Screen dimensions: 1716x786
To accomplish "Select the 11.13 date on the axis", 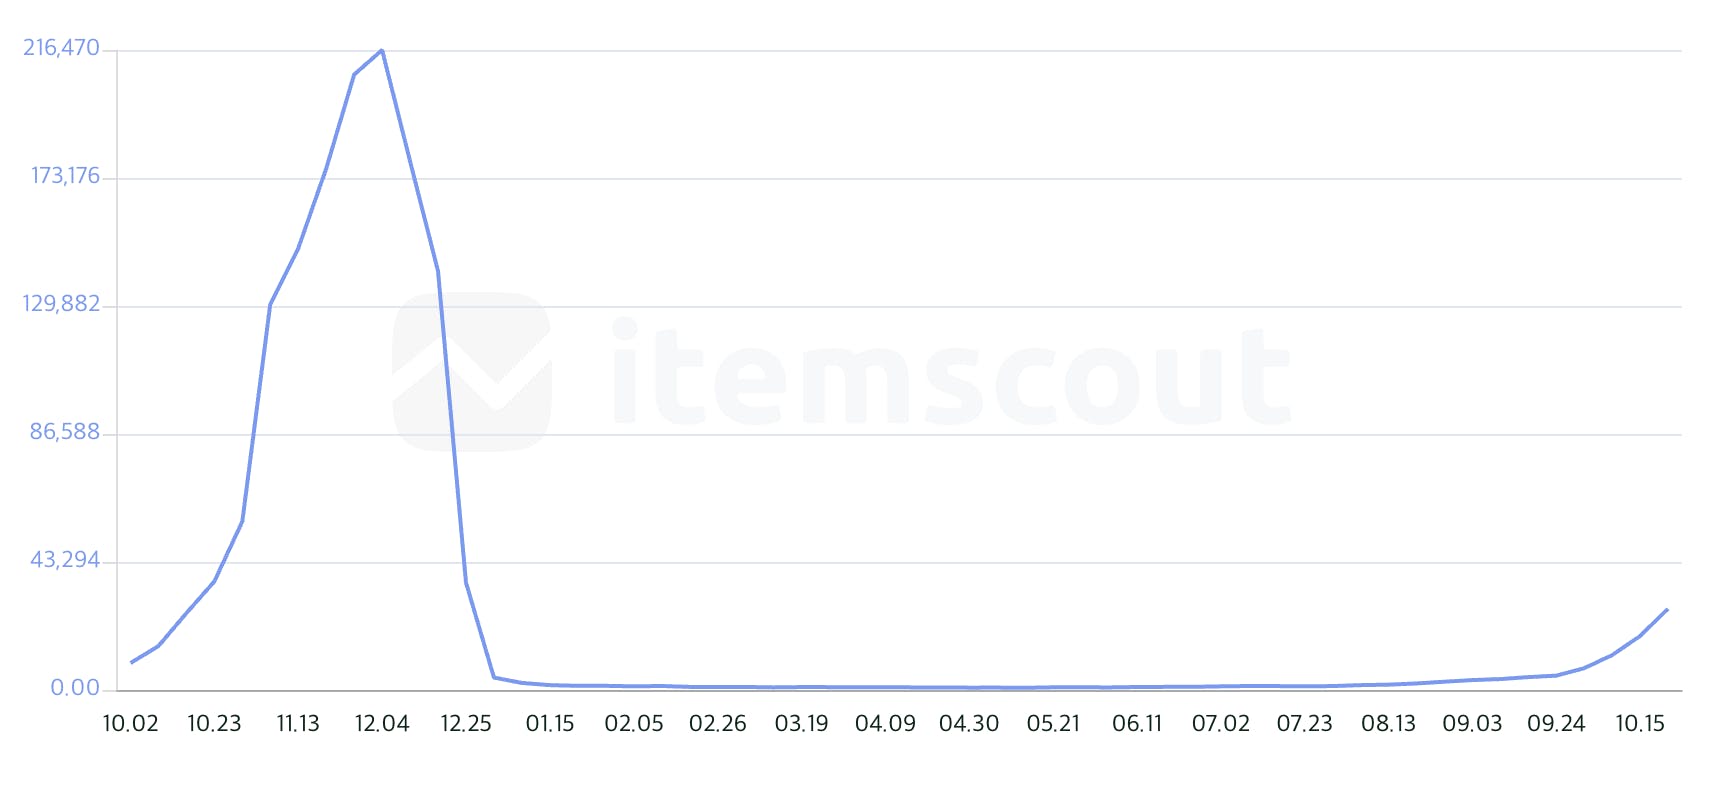I will (x=298, y=724).
